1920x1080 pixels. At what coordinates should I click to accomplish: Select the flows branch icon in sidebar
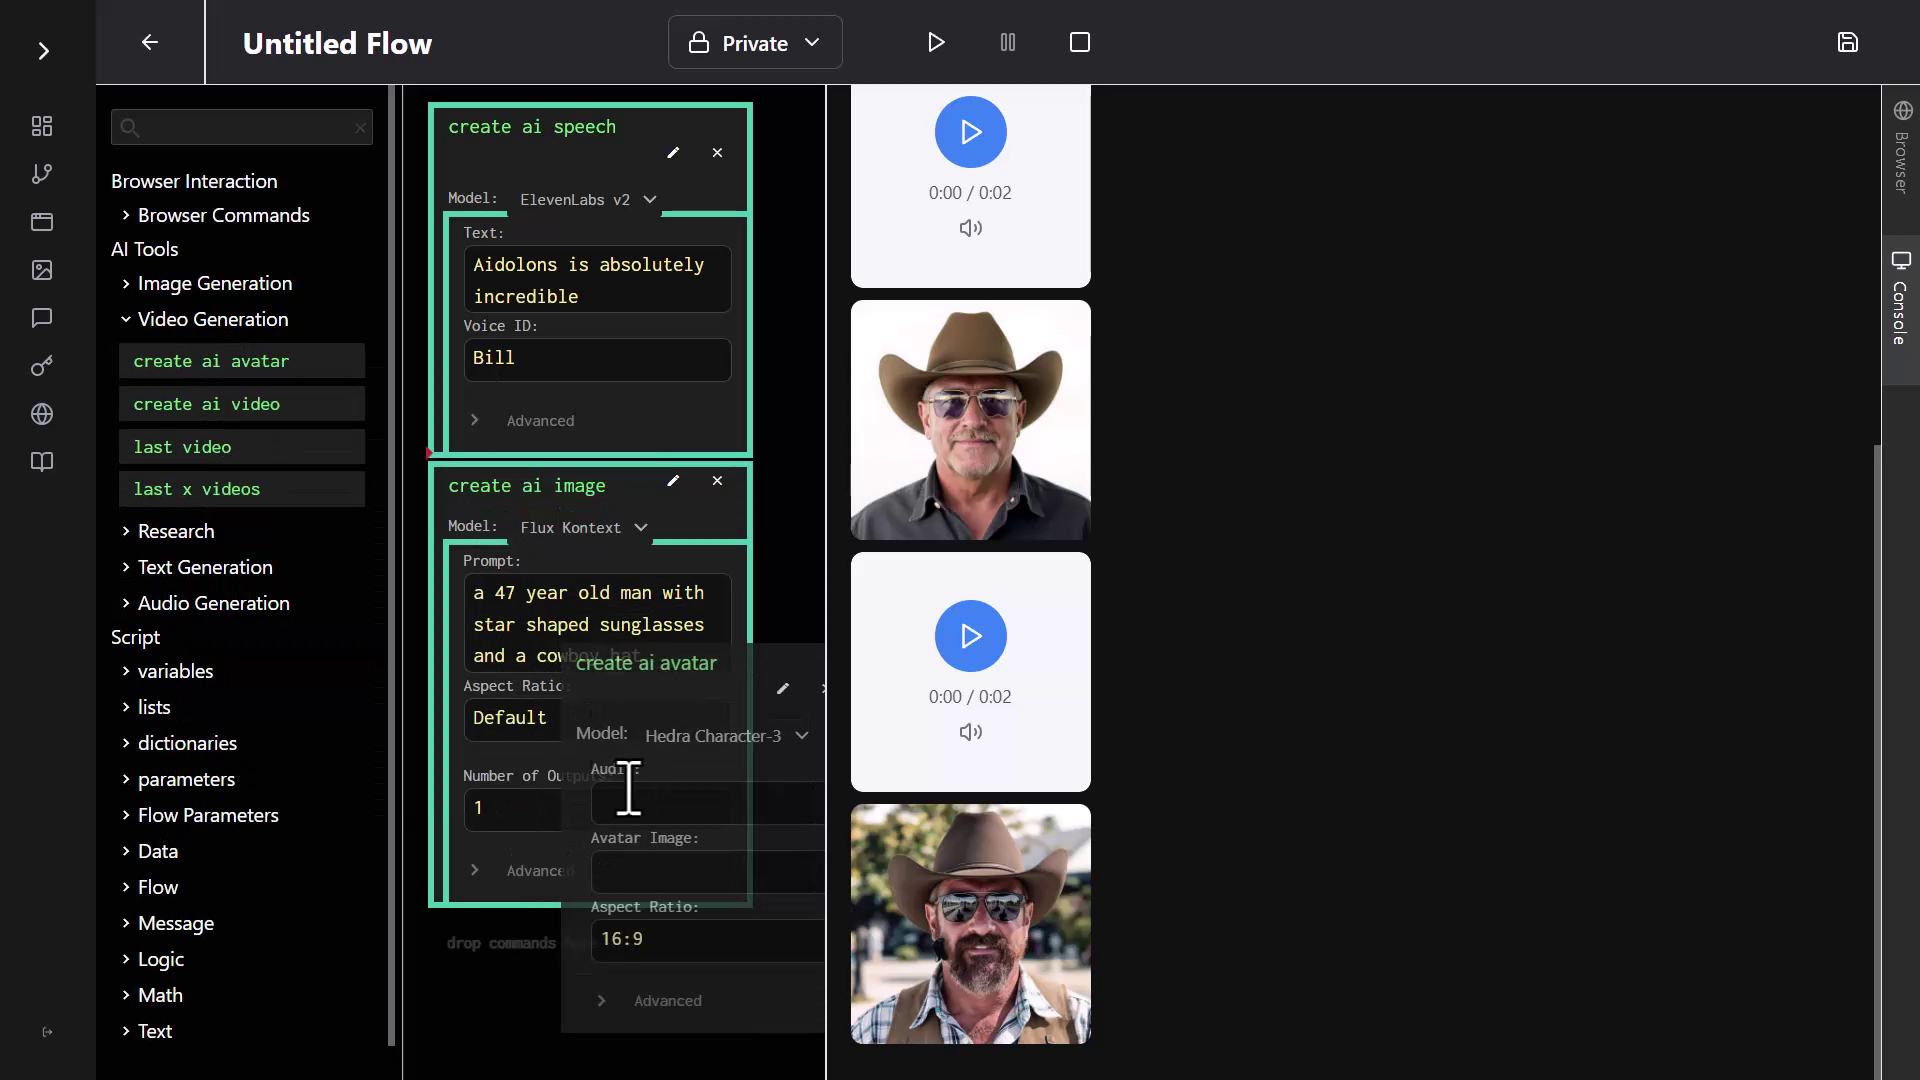41,174
